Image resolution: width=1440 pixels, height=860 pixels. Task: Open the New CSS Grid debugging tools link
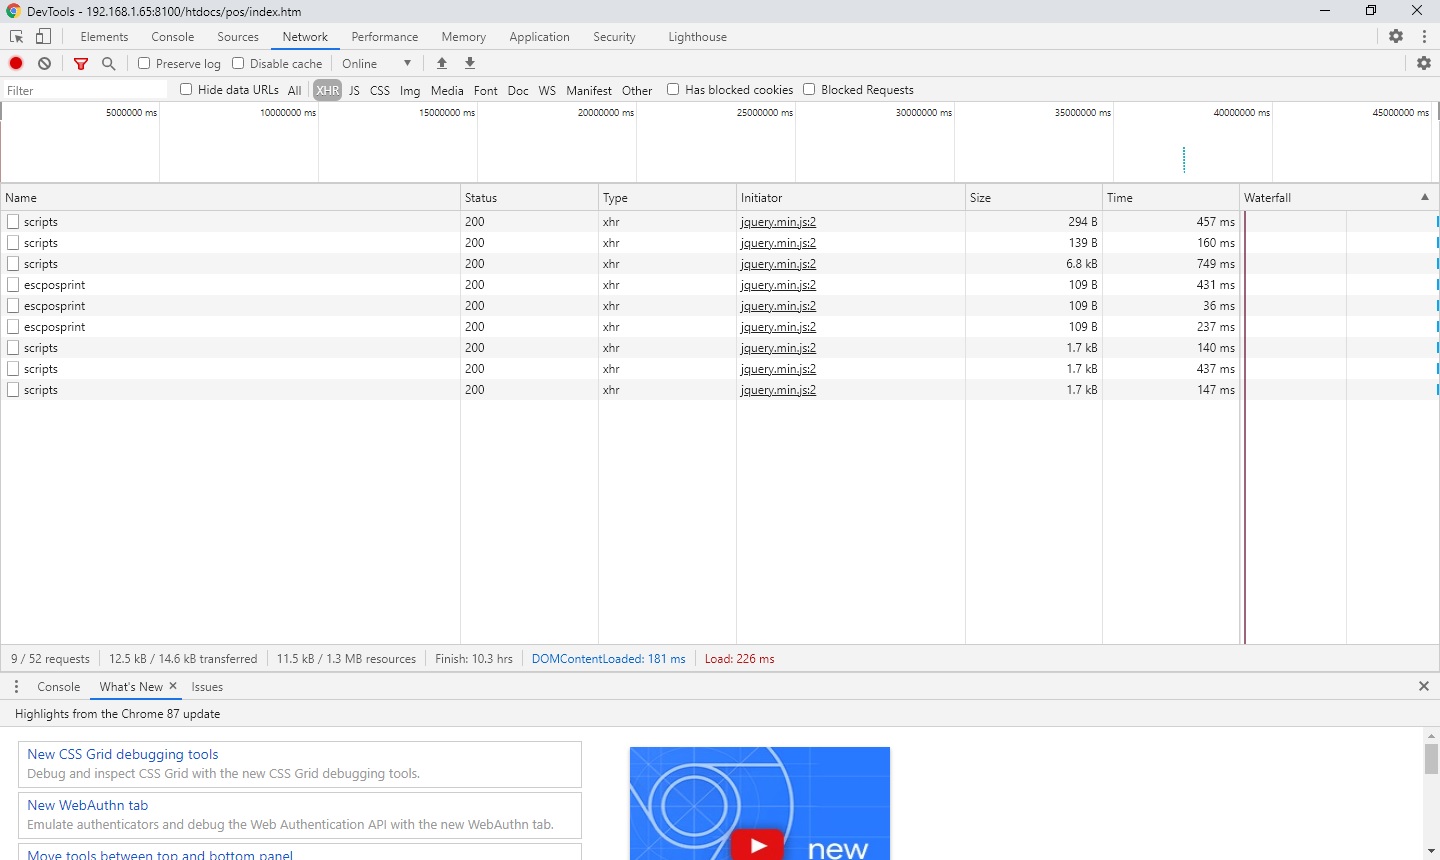tap(122, 754)
